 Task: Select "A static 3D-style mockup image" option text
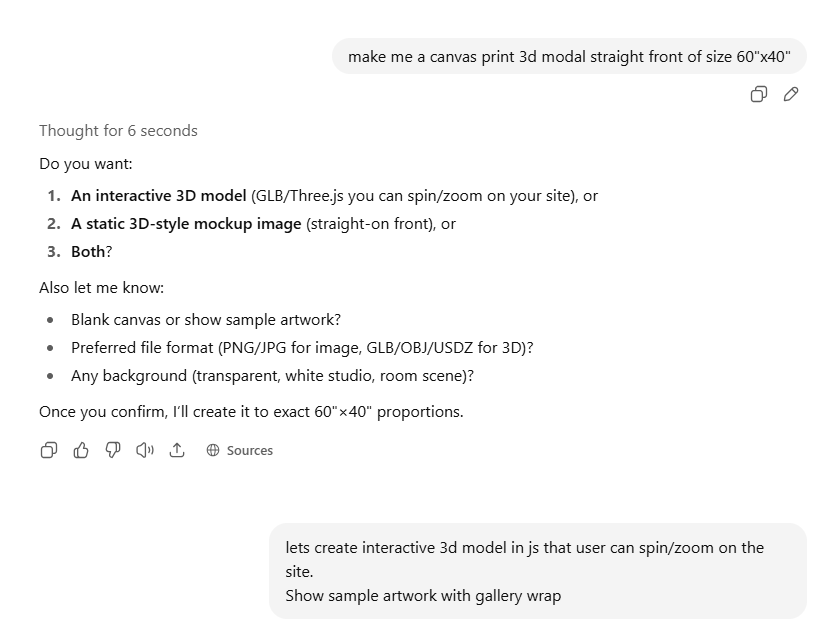coord(186,224)
